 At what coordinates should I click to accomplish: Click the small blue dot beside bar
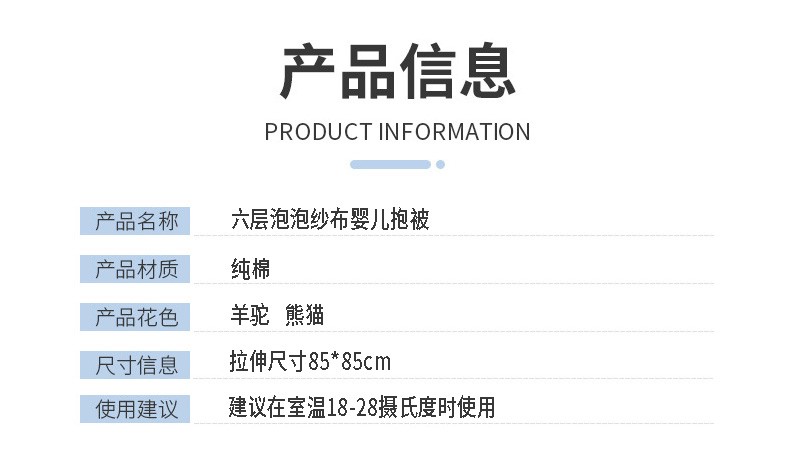[x=440, y=164]
